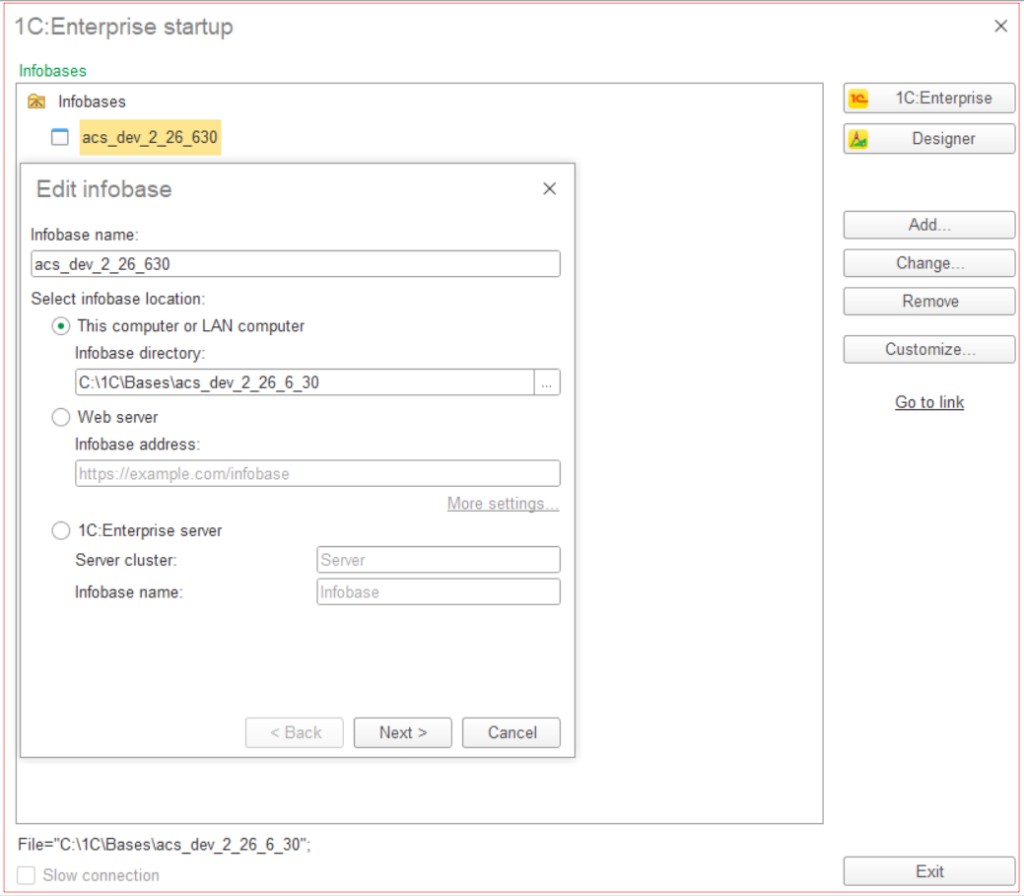Click the acs_dev_2_26_630 infobase window icon

(x=59, y=137)
